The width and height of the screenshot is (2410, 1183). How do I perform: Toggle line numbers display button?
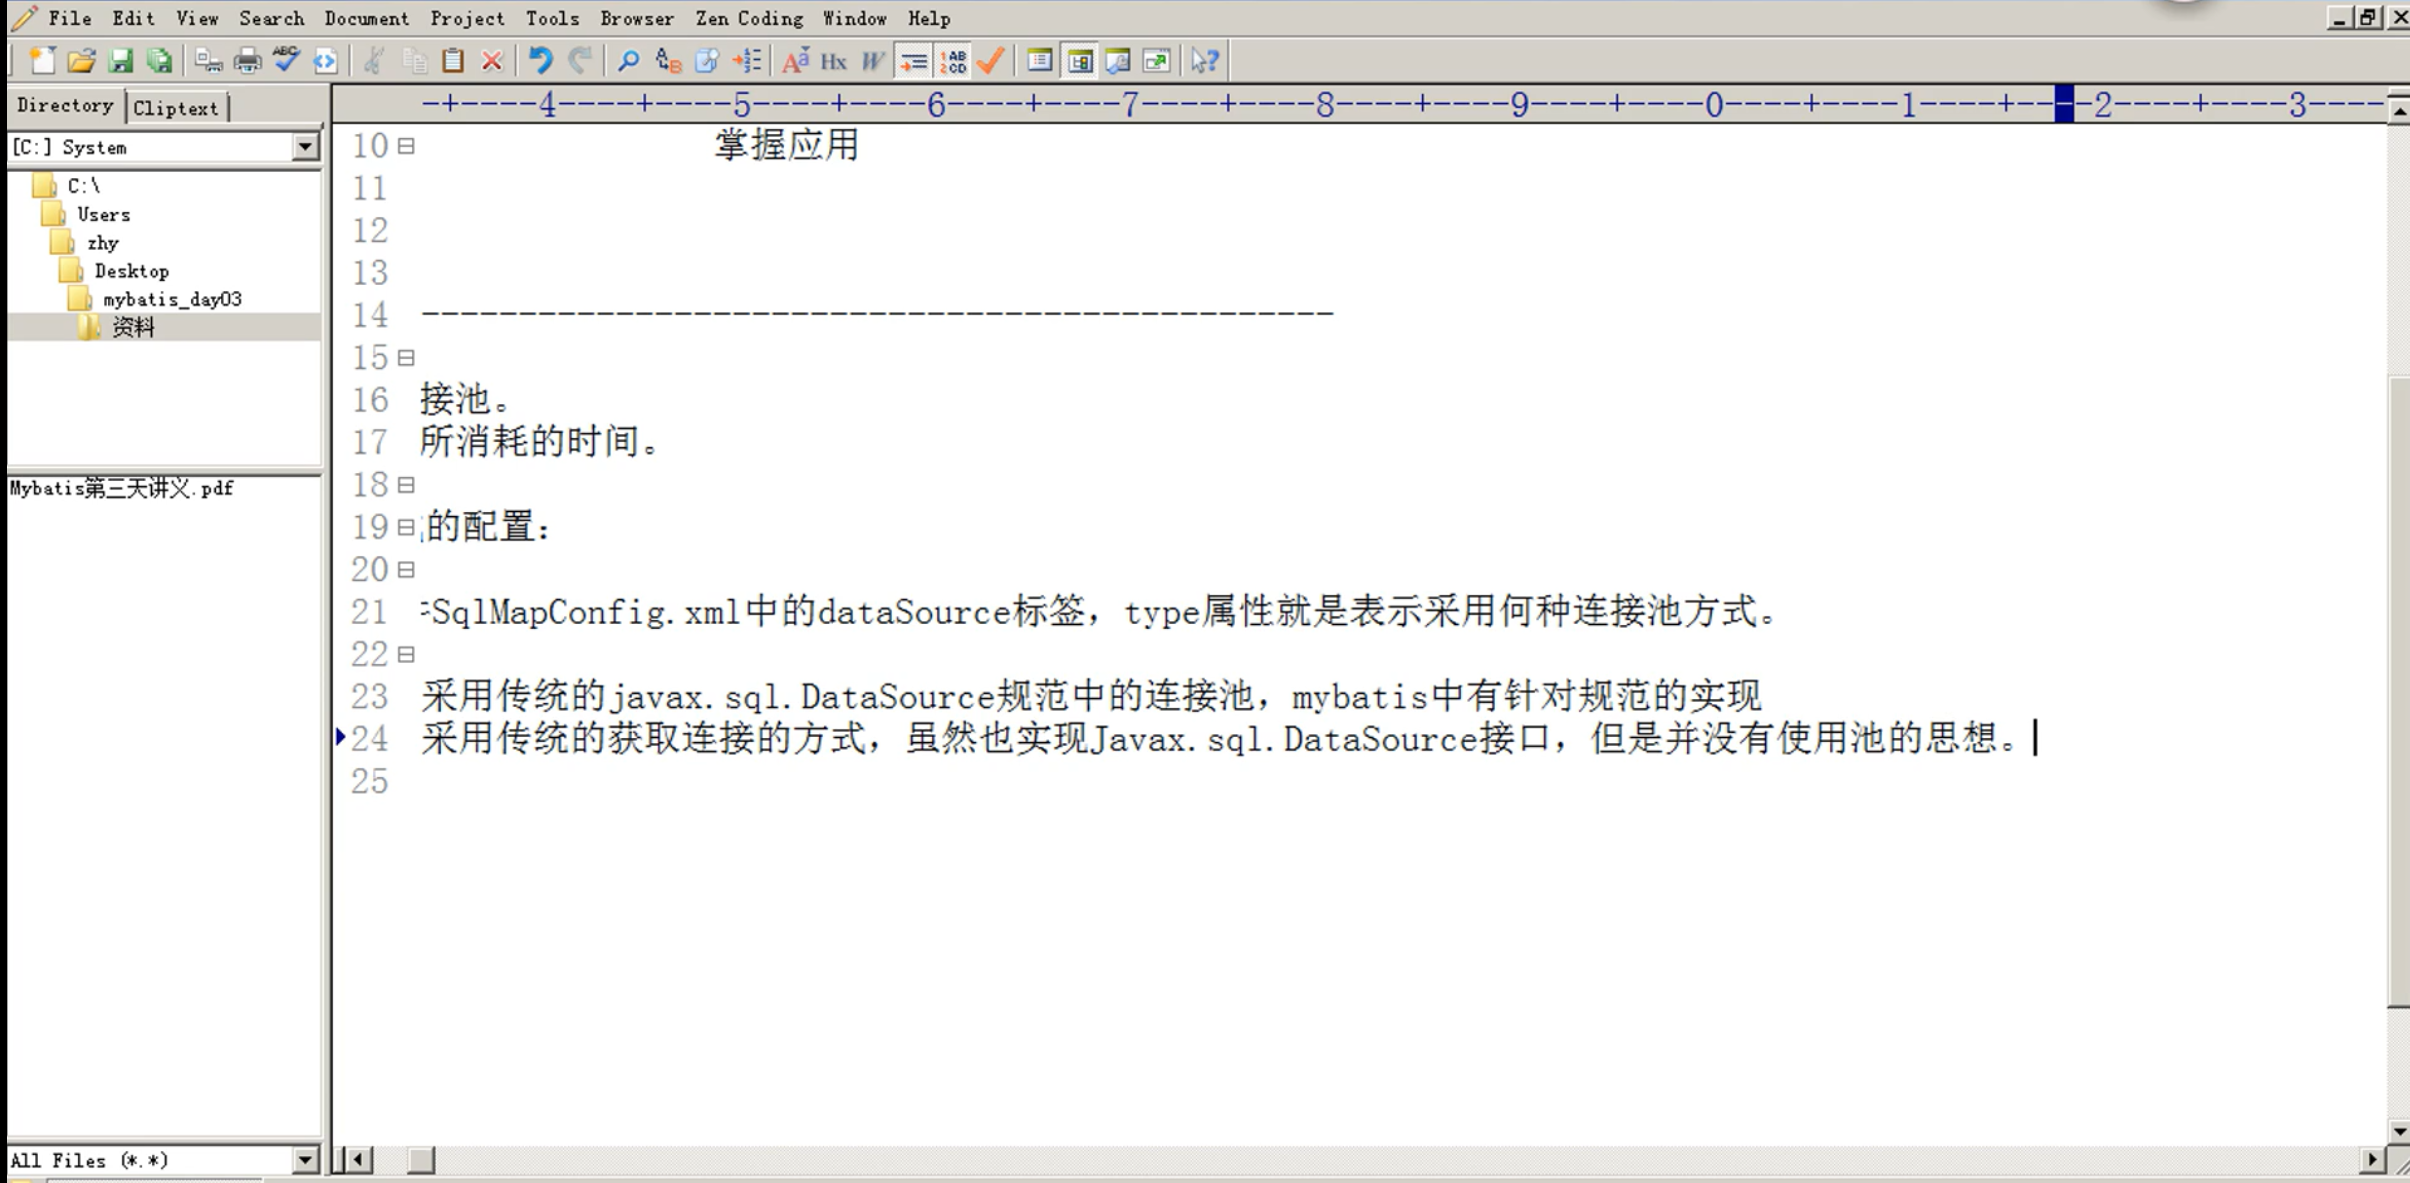click(x=953, y=61)
